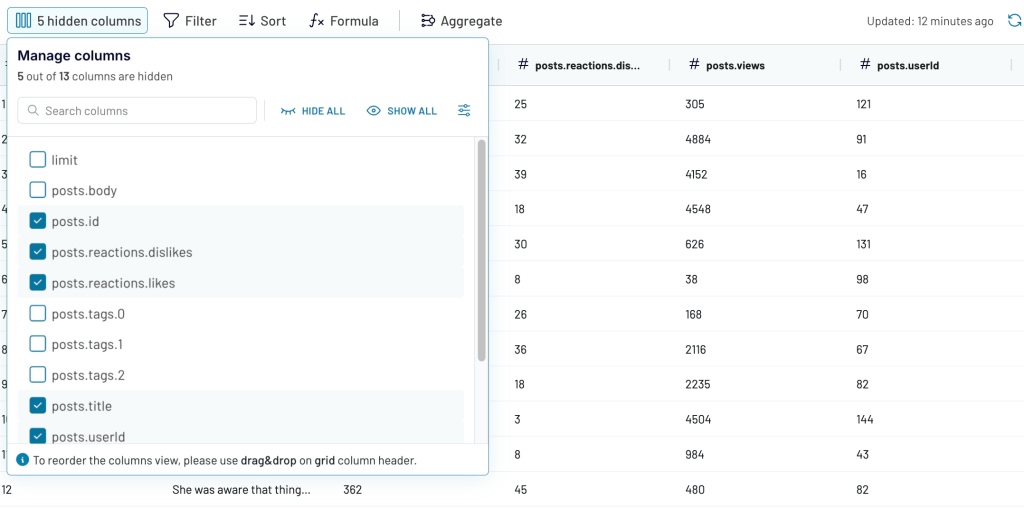Open the Filter tool
Viewport: 1024px width, 509px height.
point(189,21)
